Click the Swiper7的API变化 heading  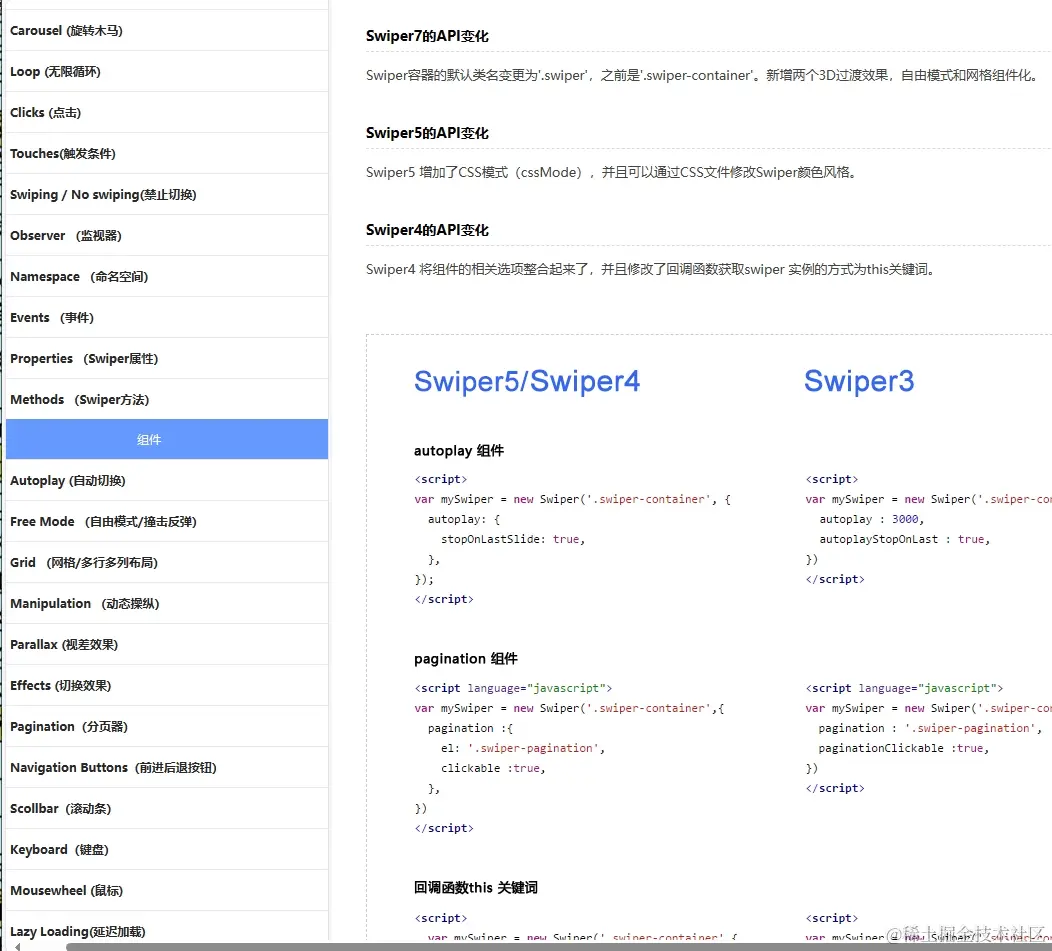click(427, 36)
